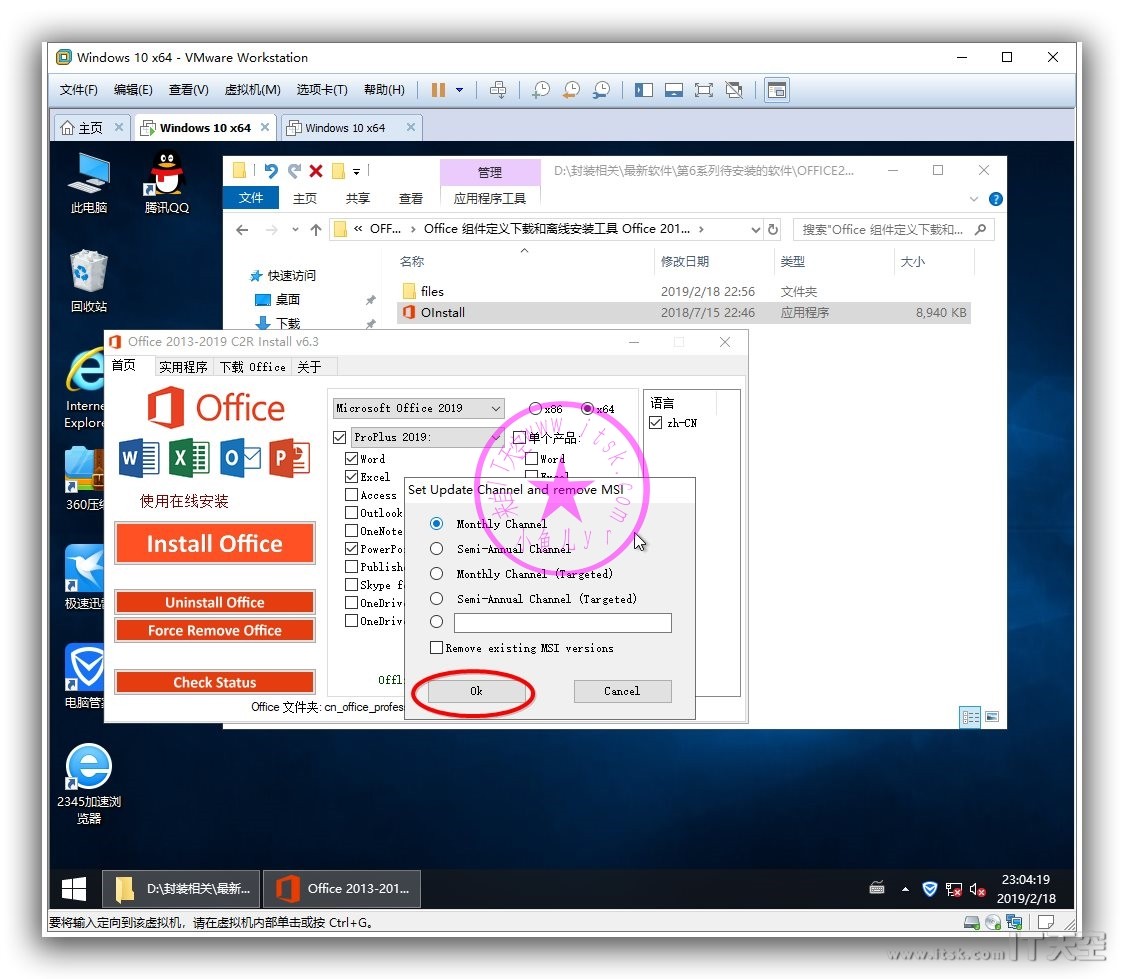Click the Explorer back navigation arrow
The width and height of the screenshot is (1124, 979).
click(x=242, y=229)
